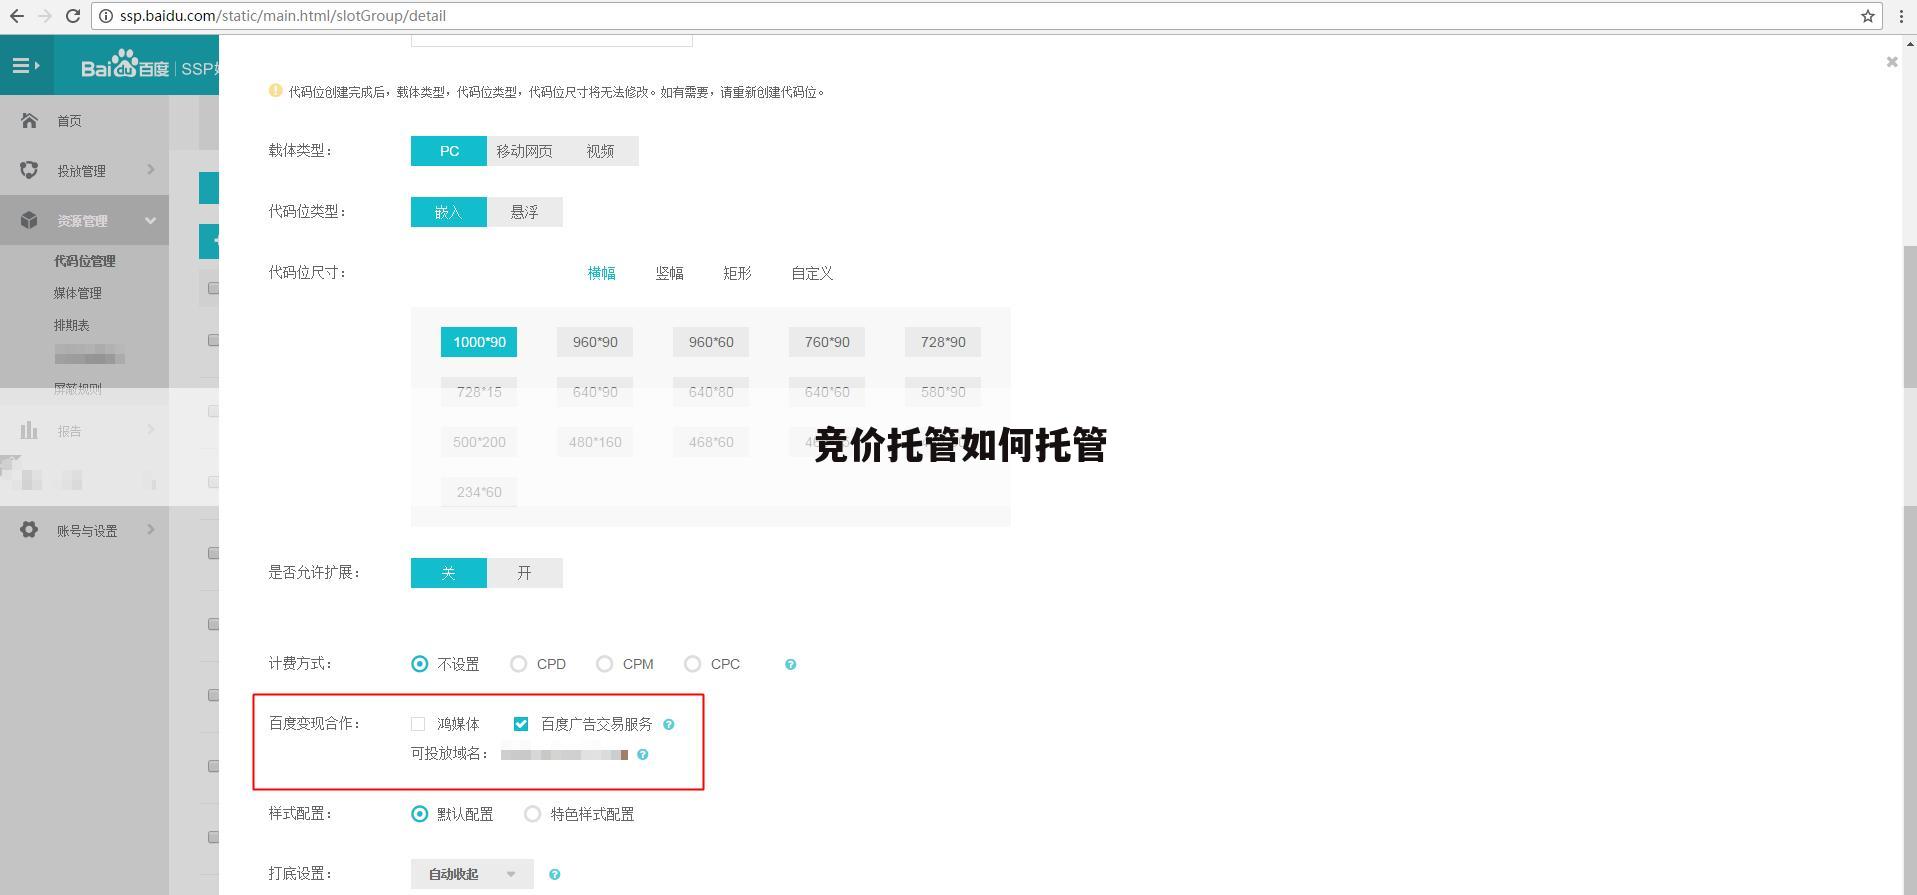Select 嵌入 slot type tab

coord(448,212)
